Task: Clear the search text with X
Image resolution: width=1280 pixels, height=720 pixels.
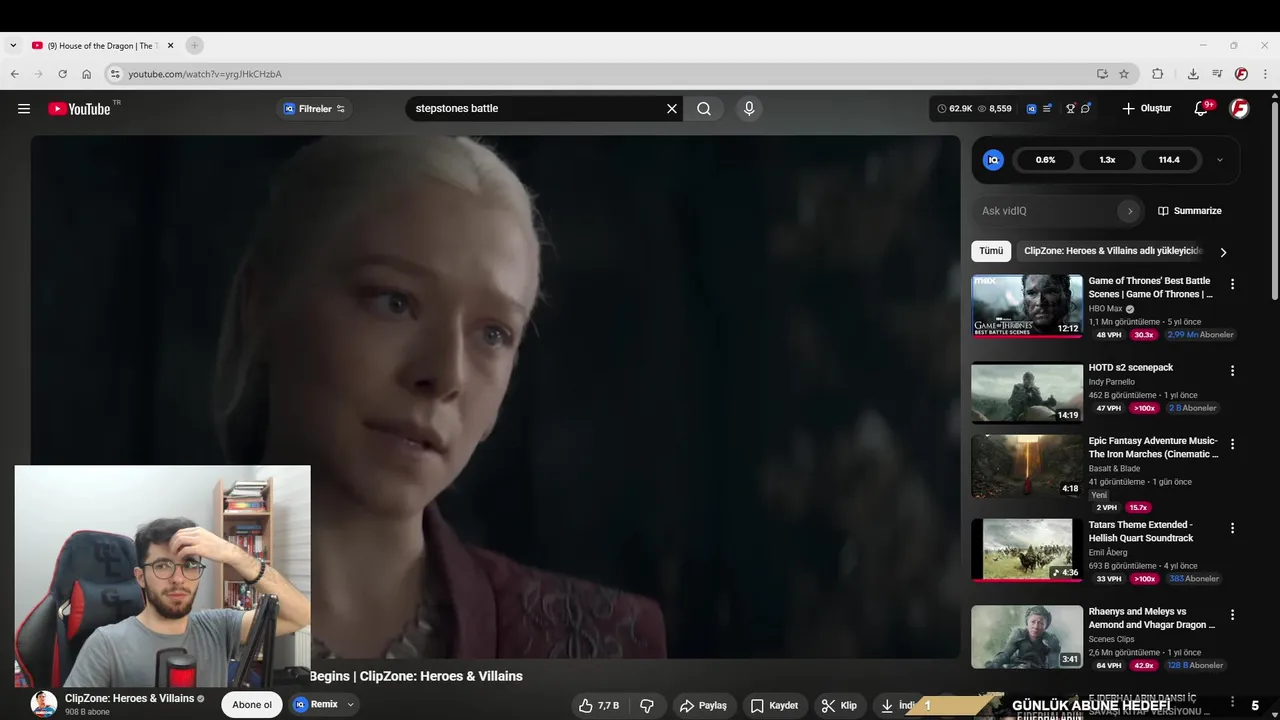Action: coord(672,109)
